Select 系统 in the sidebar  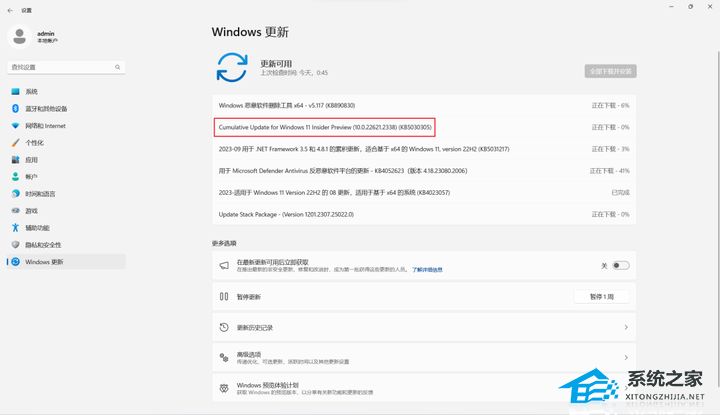[66, 91]
